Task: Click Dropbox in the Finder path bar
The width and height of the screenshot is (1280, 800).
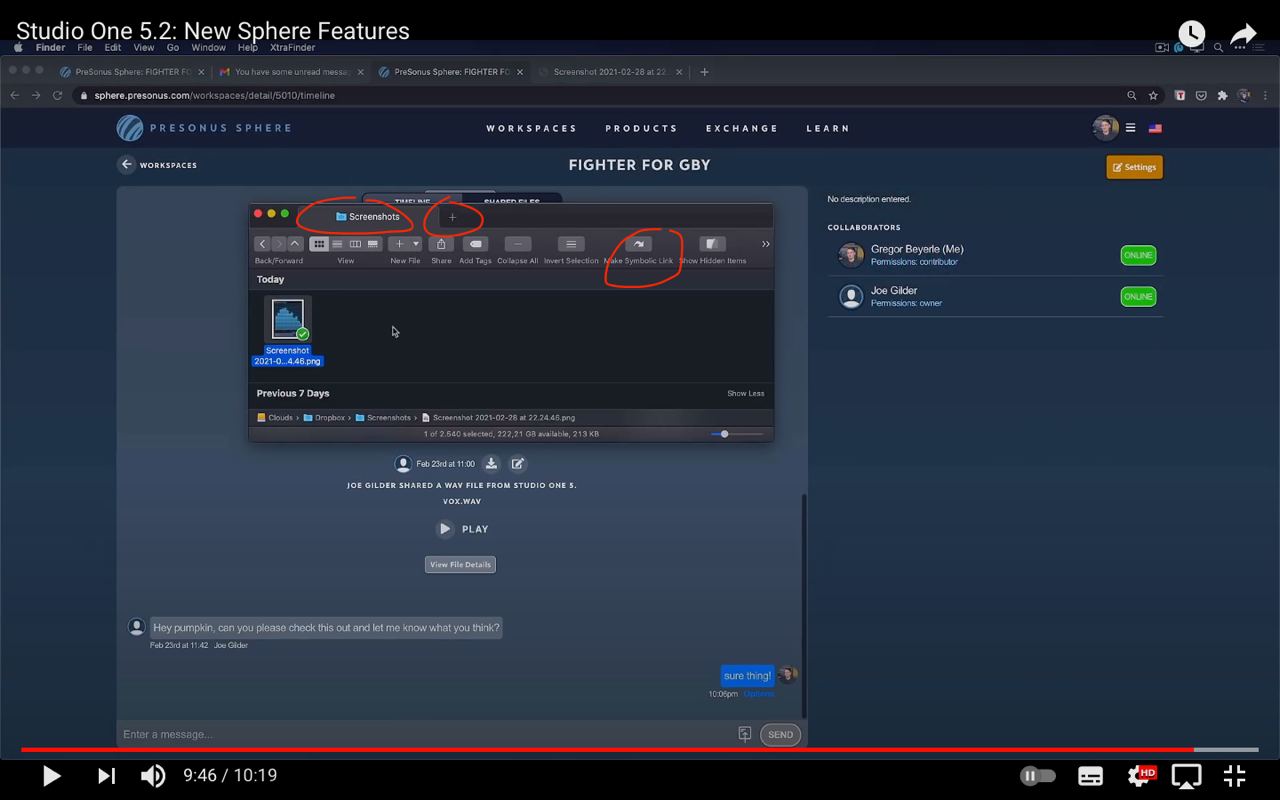Action: (324, 418)
